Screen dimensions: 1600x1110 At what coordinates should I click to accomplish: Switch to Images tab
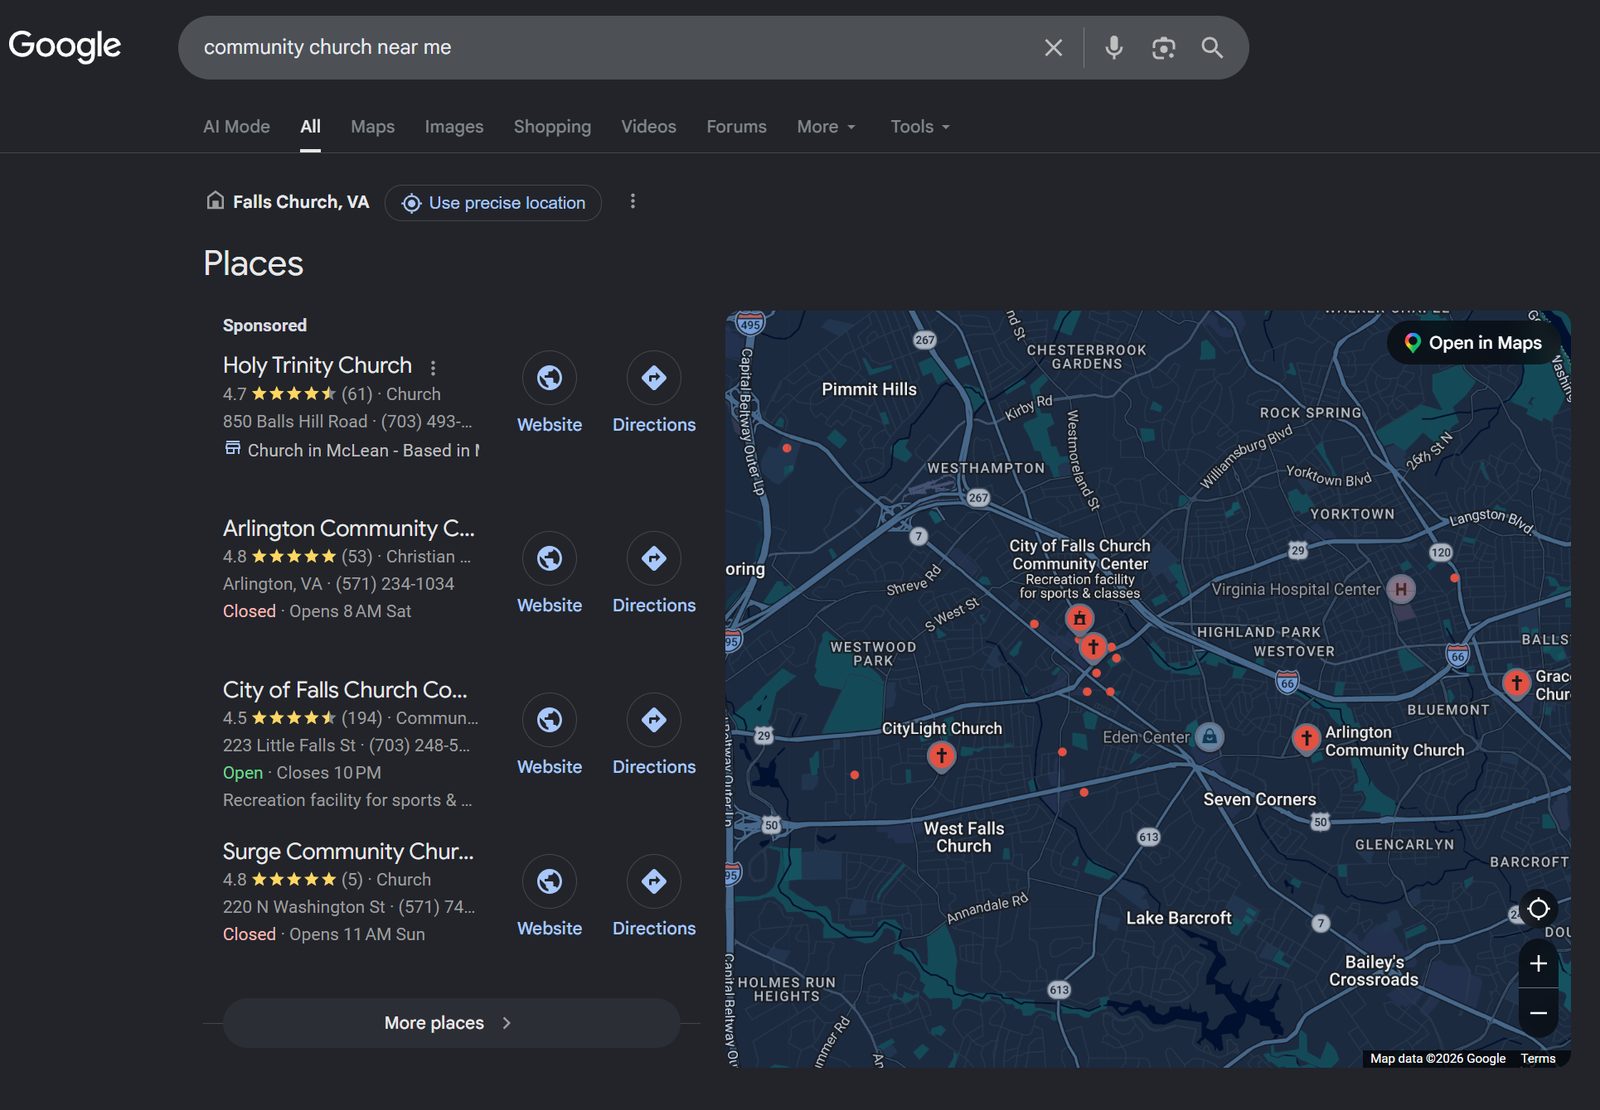[x=454, y=127]
